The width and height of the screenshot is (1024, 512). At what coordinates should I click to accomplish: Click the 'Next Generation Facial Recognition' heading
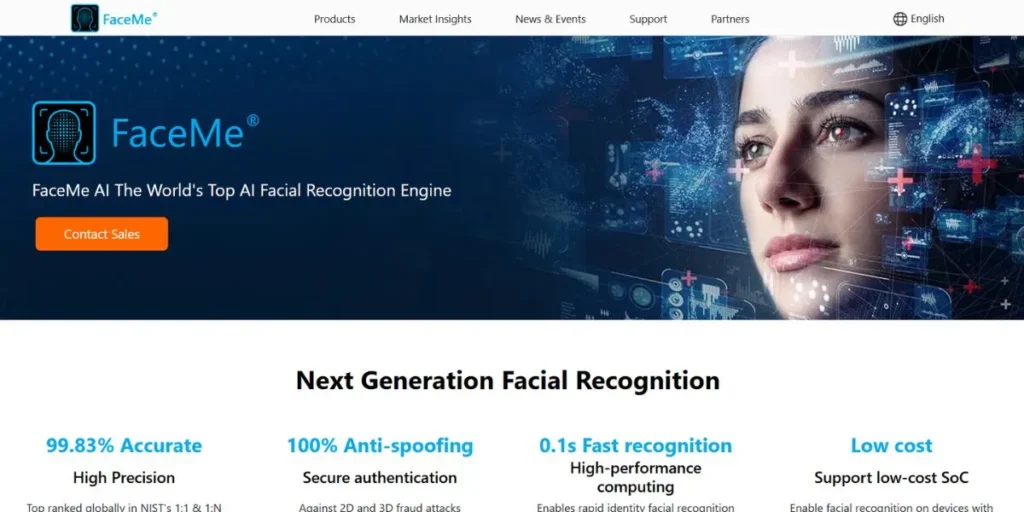pyautogui.click(x=508, y=380)
